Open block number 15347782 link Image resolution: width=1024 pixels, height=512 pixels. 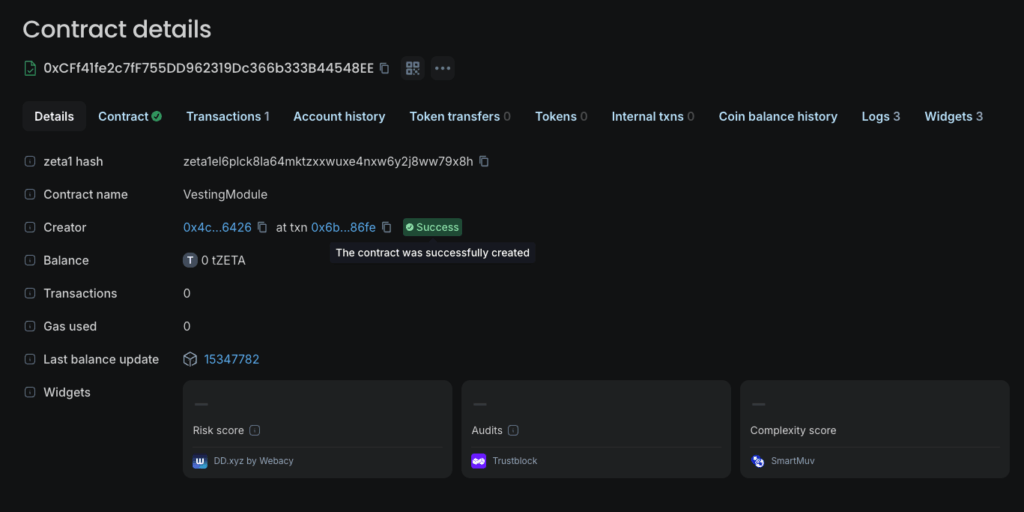(x=231, y=359)
